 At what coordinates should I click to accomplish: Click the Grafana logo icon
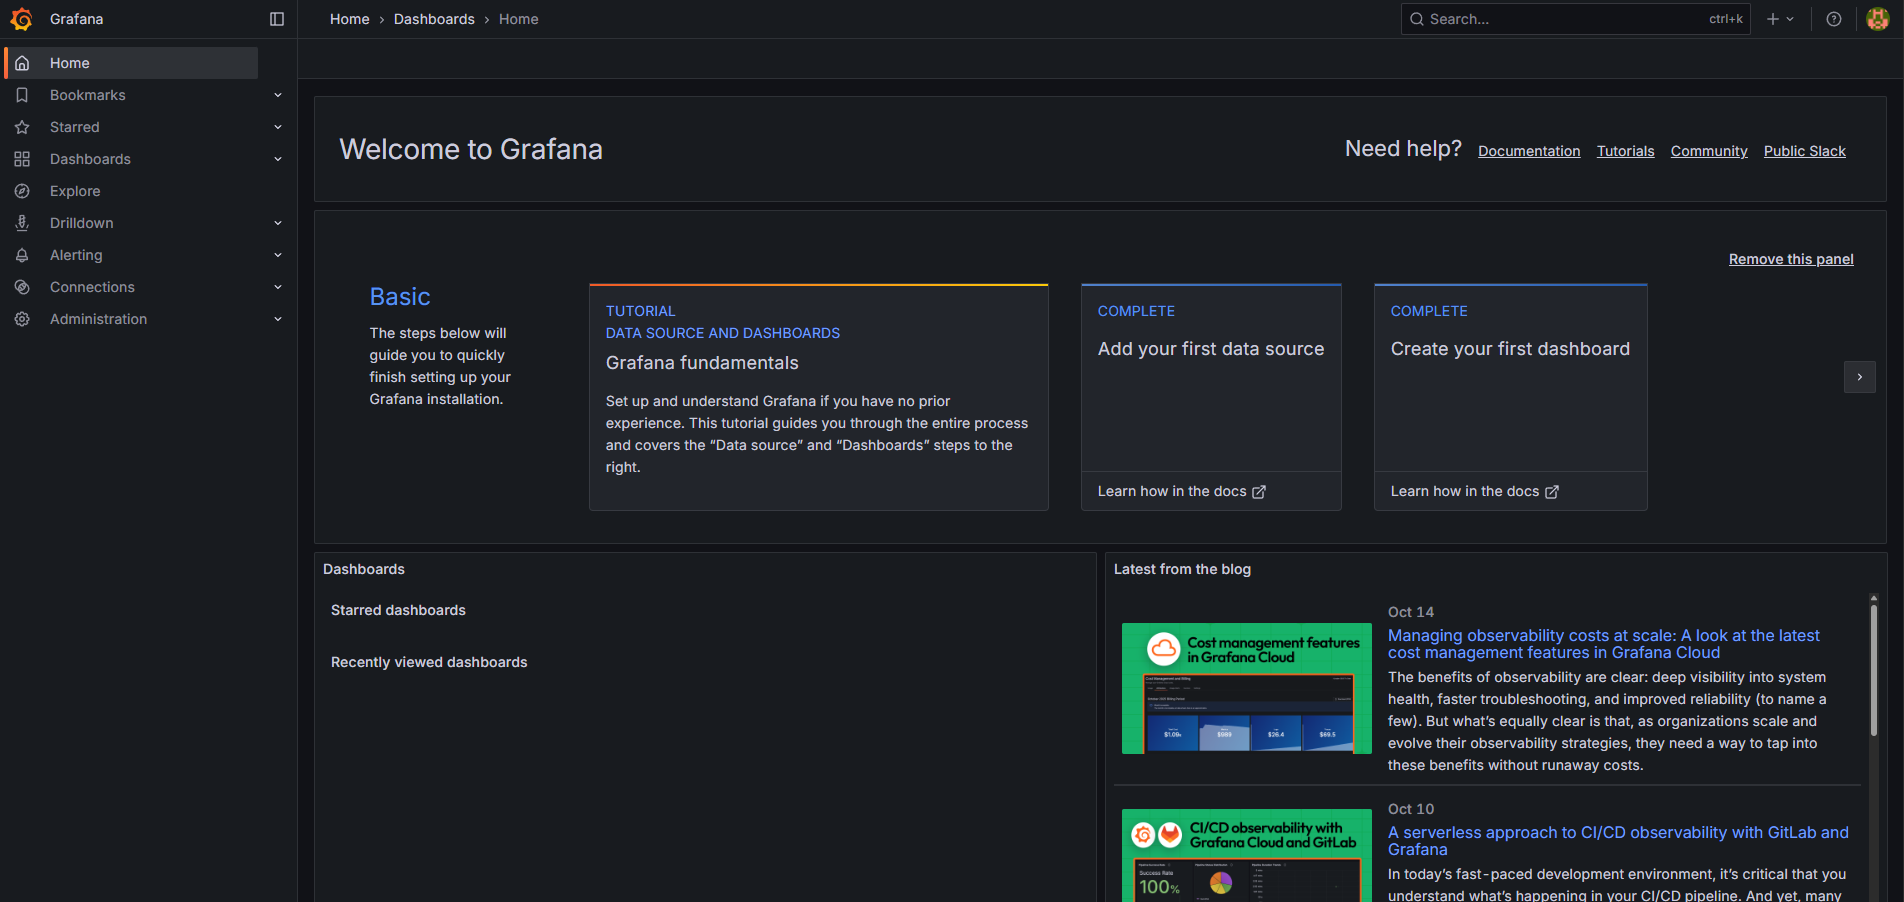tap(21, 19)
